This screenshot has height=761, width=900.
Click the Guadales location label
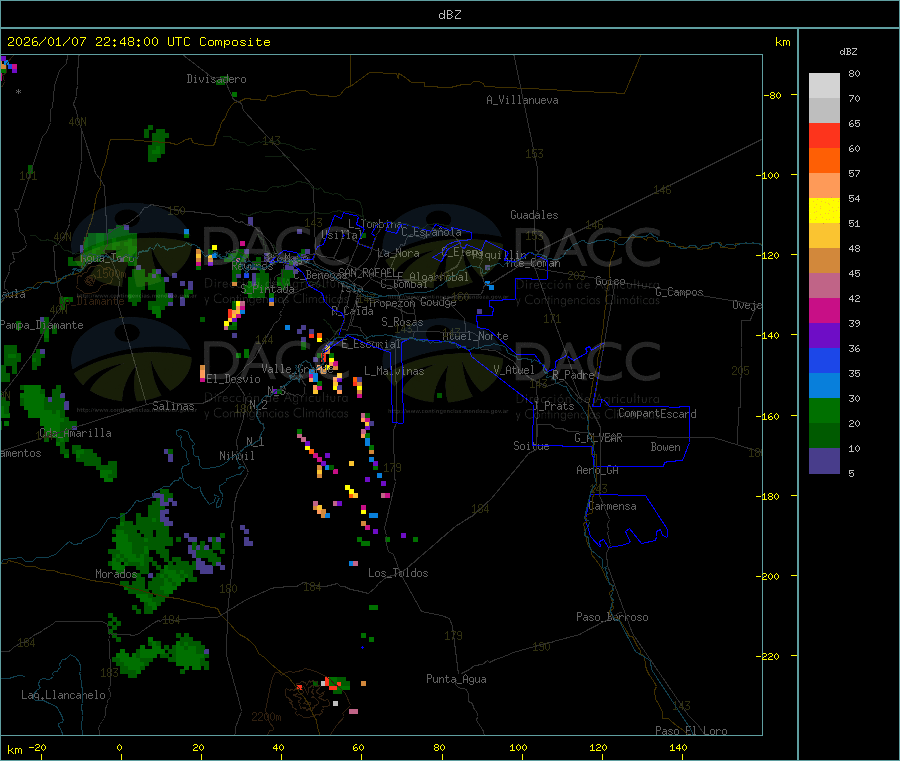click(x=534, y=215)
